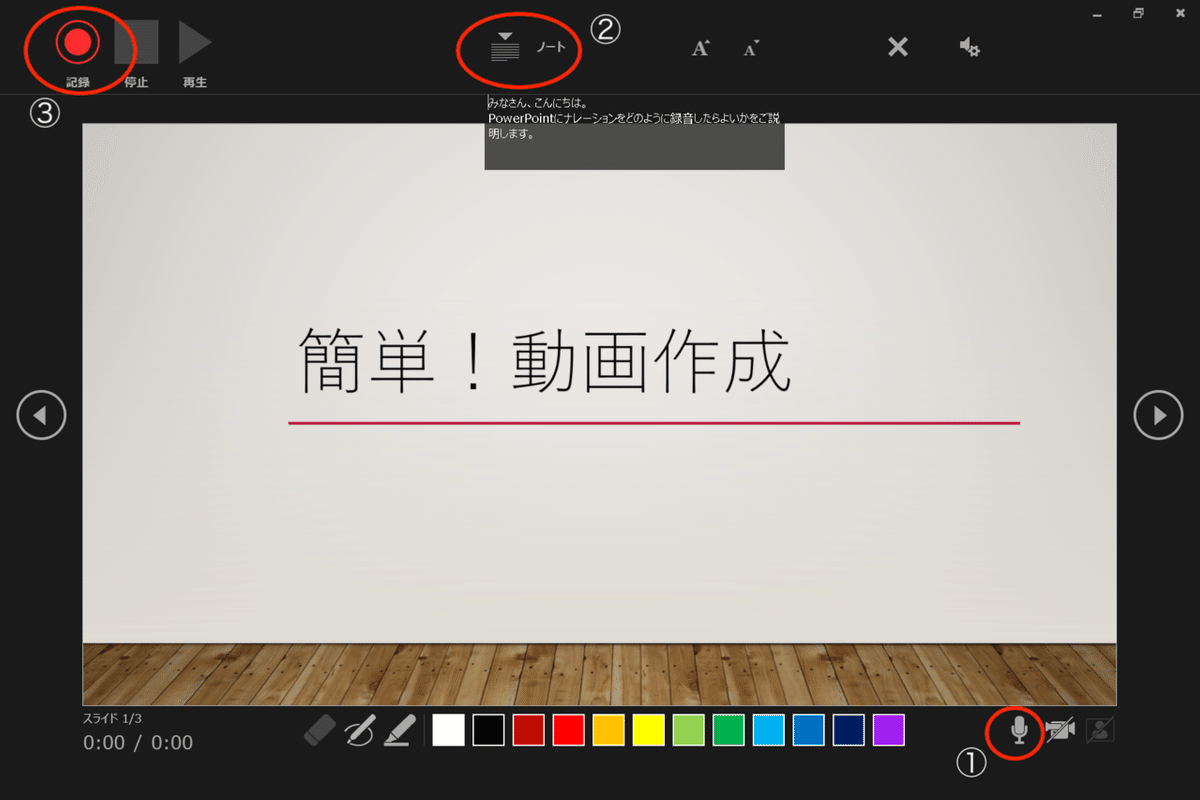This screenshot has height=800, width=1200.
Task: Advance to the next slide arrow
Action: (x=1158, y=414)
